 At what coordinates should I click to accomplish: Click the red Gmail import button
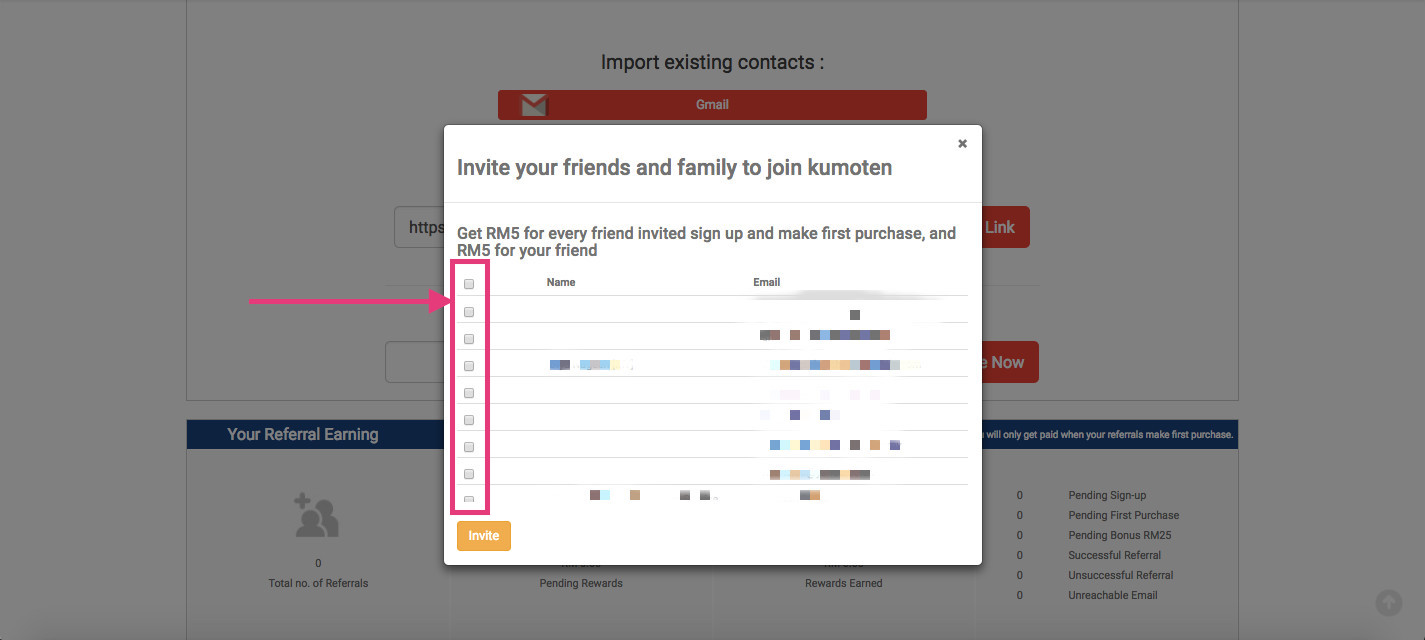(712, 105)
